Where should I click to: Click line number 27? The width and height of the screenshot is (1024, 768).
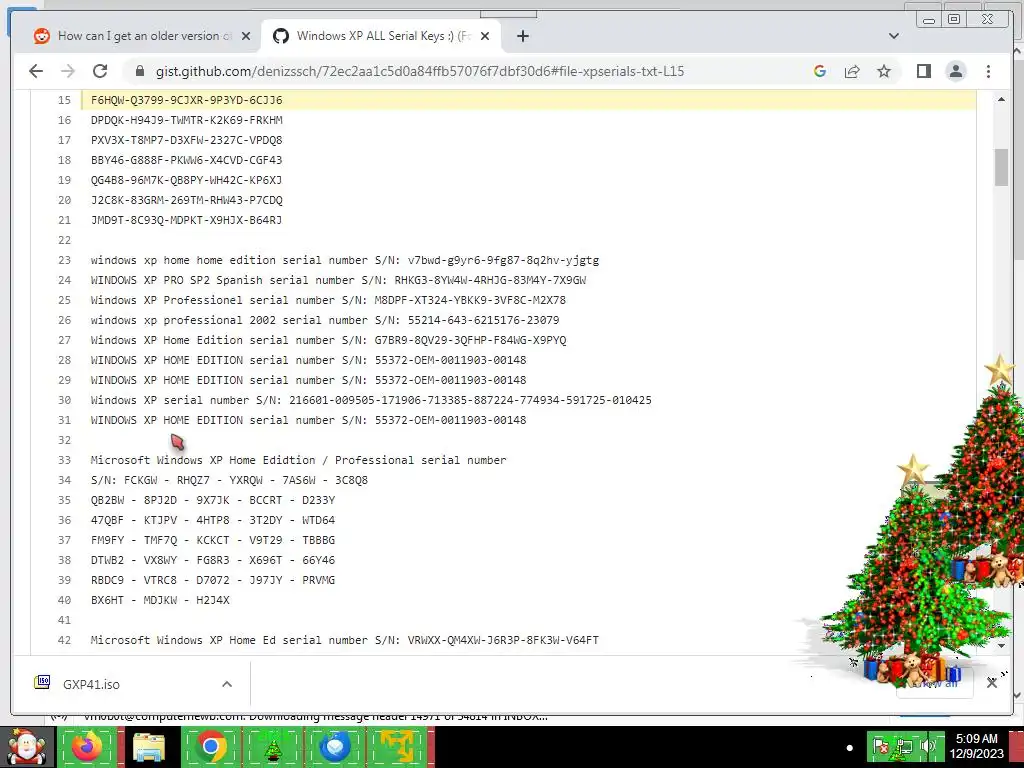coord(64,340)
